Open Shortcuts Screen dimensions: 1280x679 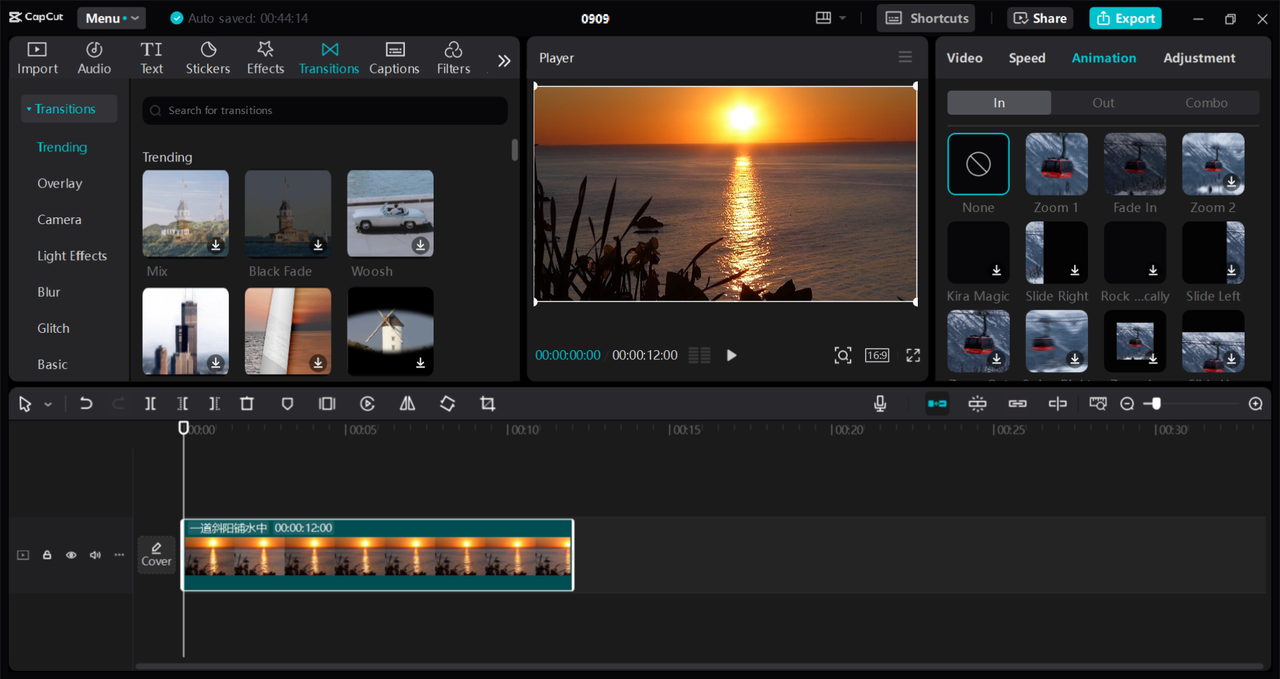click(926, 18)
